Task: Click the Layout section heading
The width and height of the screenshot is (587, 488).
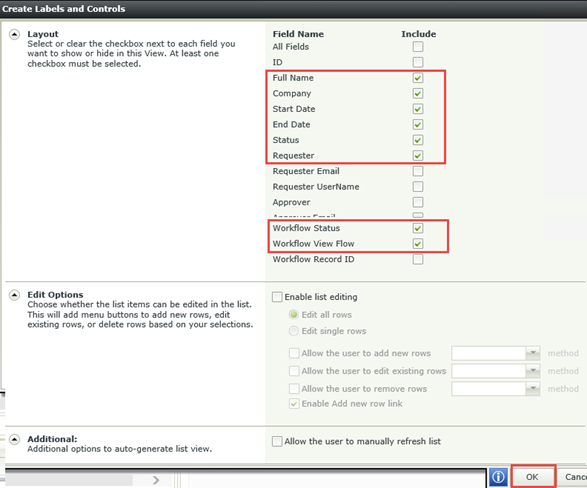Action: point(43,34)
